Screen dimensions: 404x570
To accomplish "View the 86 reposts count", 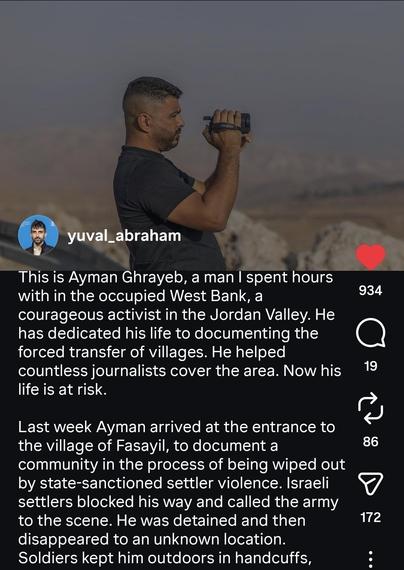I will [x=371, y=442].
